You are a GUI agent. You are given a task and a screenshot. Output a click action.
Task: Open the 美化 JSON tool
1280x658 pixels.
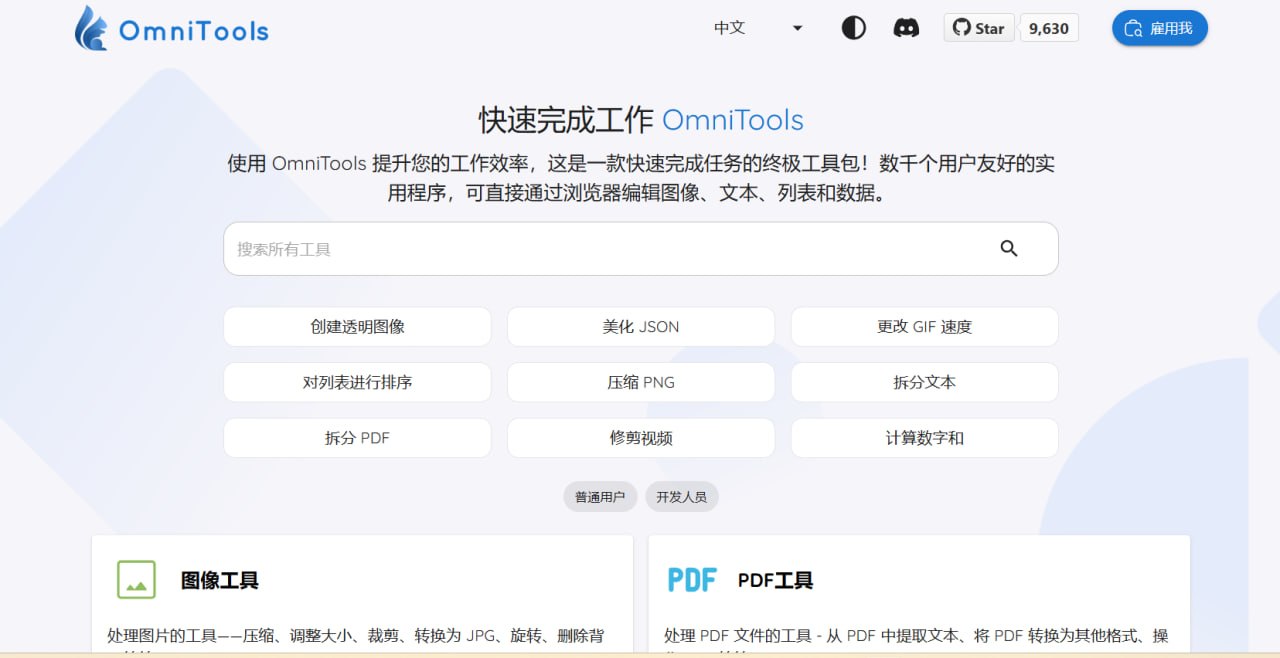point(641,327)
